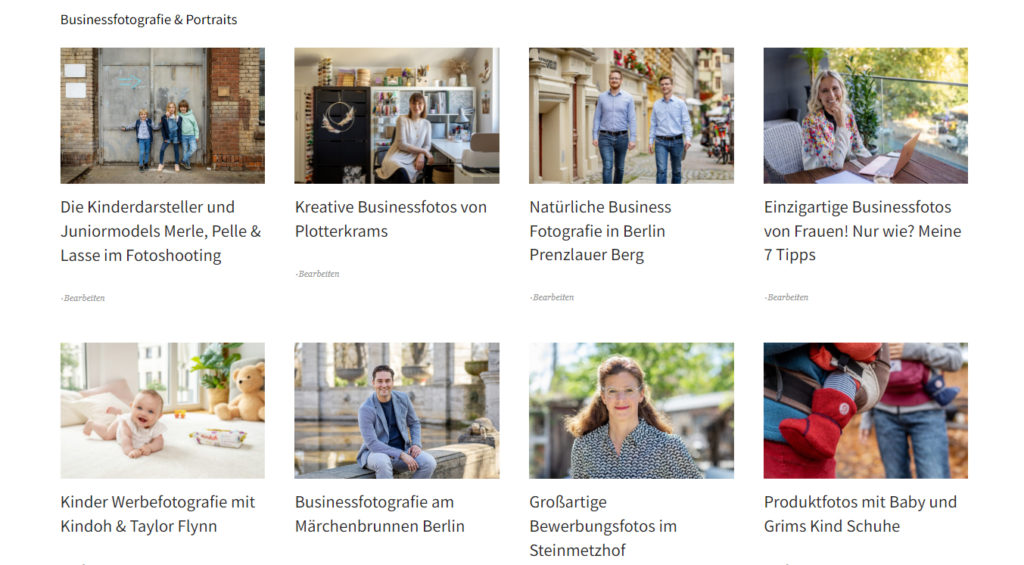This screenshot has width=1024, height=565.
Task: Click Bearbeiten under the Prenzlauer Berg post
Action: [552, 297]
